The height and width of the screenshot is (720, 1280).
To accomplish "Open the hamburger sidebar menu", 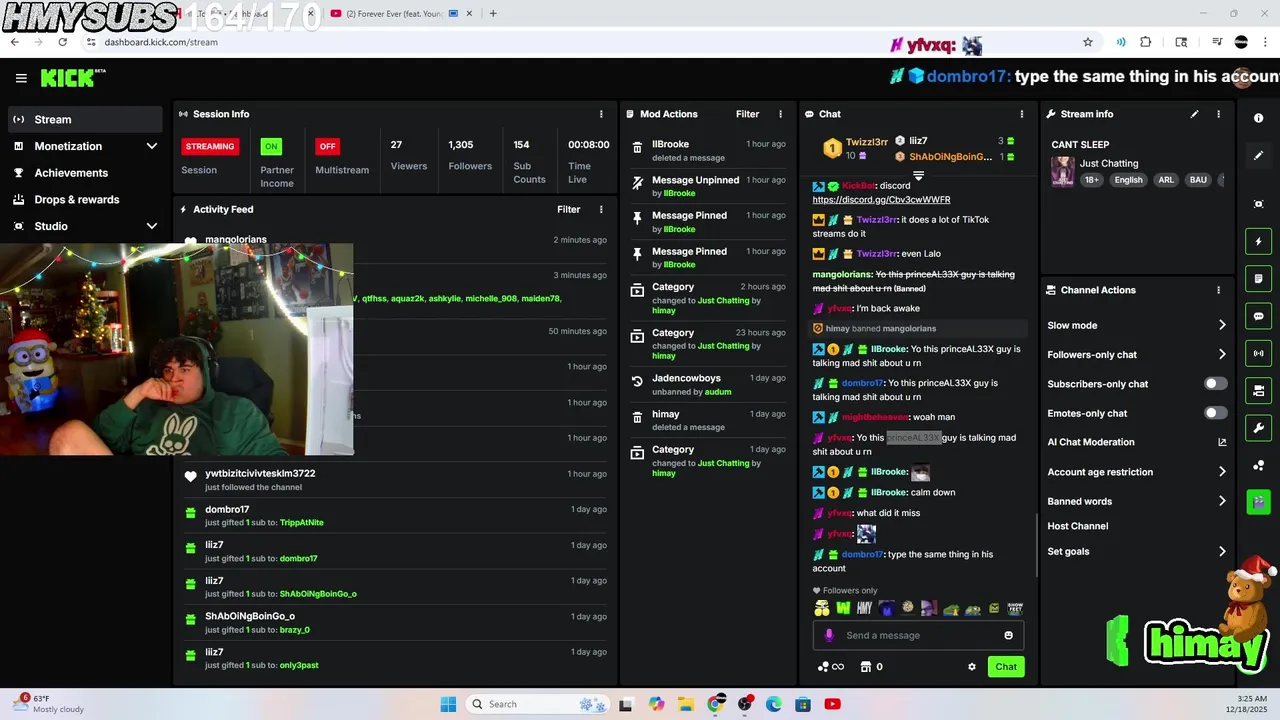I will pyautogui.click(x=21, y=78).
